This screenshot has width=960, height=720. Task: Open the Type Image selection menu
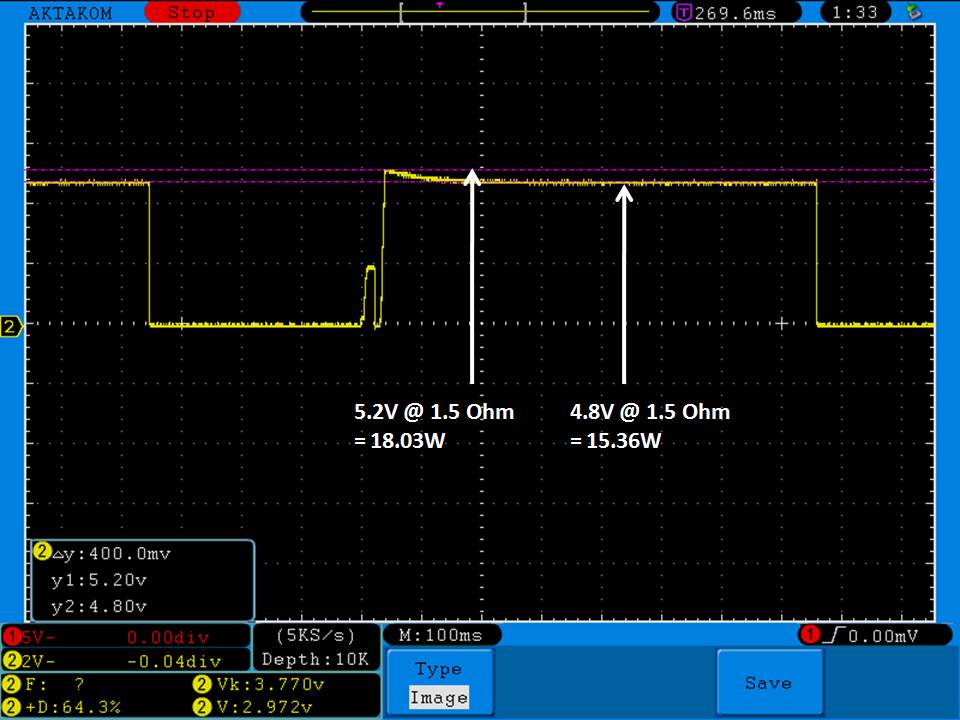point(438,683)
